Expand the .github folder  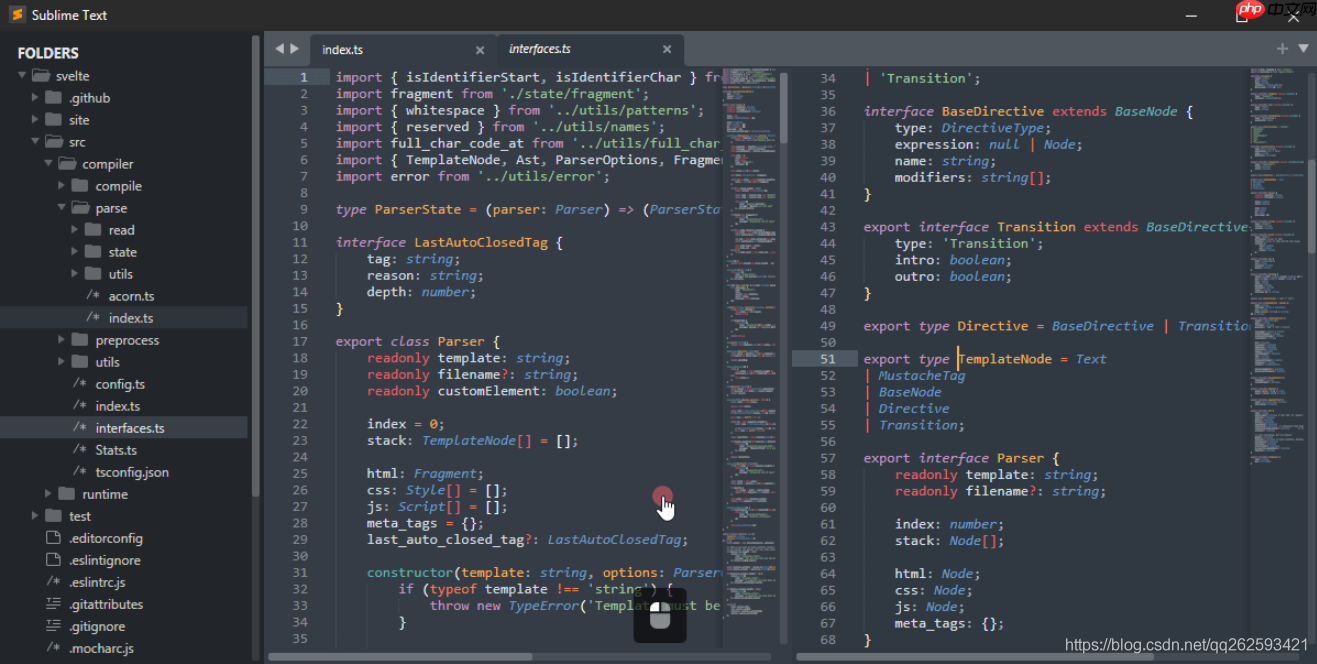35,98
